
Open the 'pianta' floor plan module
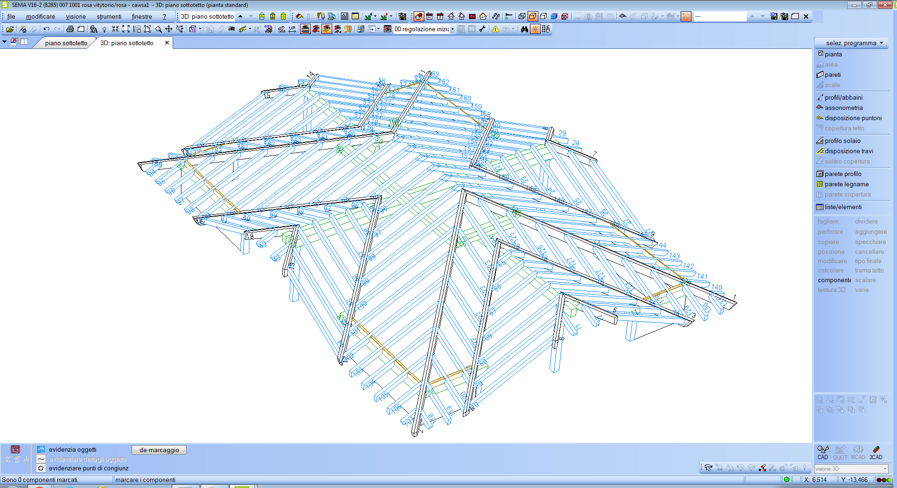click(832, 54)
